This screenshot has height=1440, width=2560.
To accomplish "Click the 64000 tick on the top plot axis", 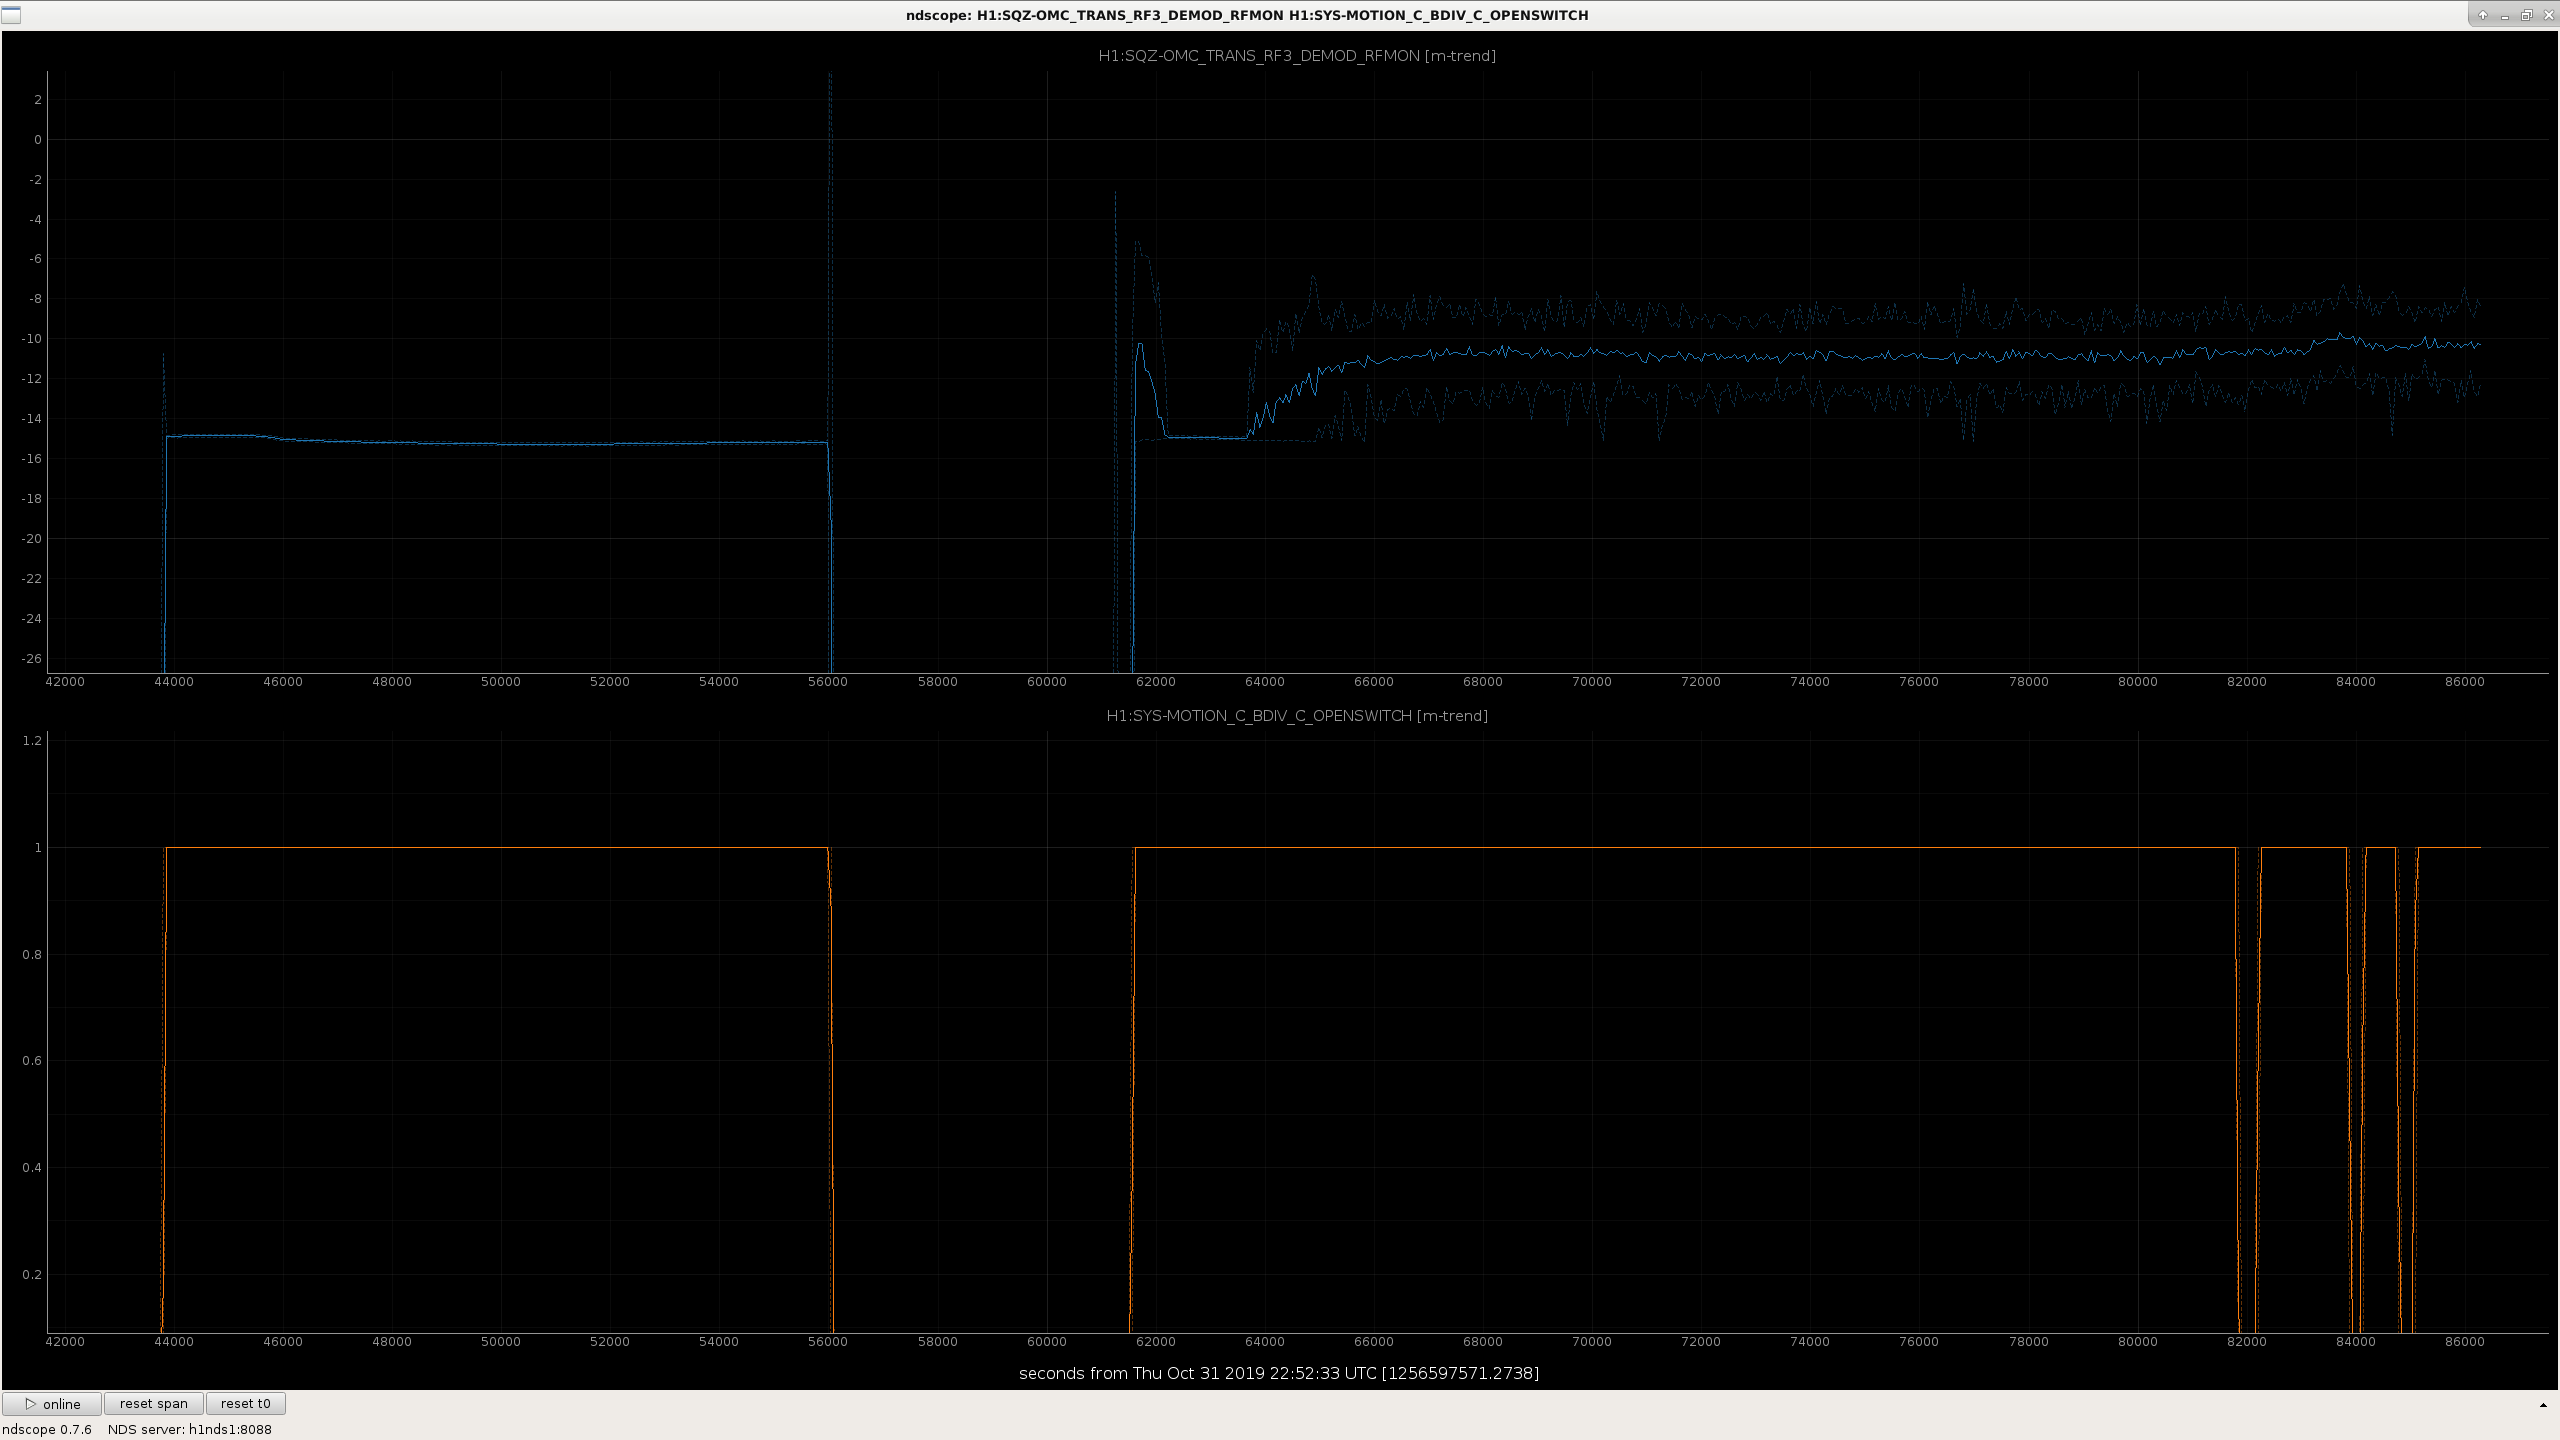I will [x=1264, y=682].
